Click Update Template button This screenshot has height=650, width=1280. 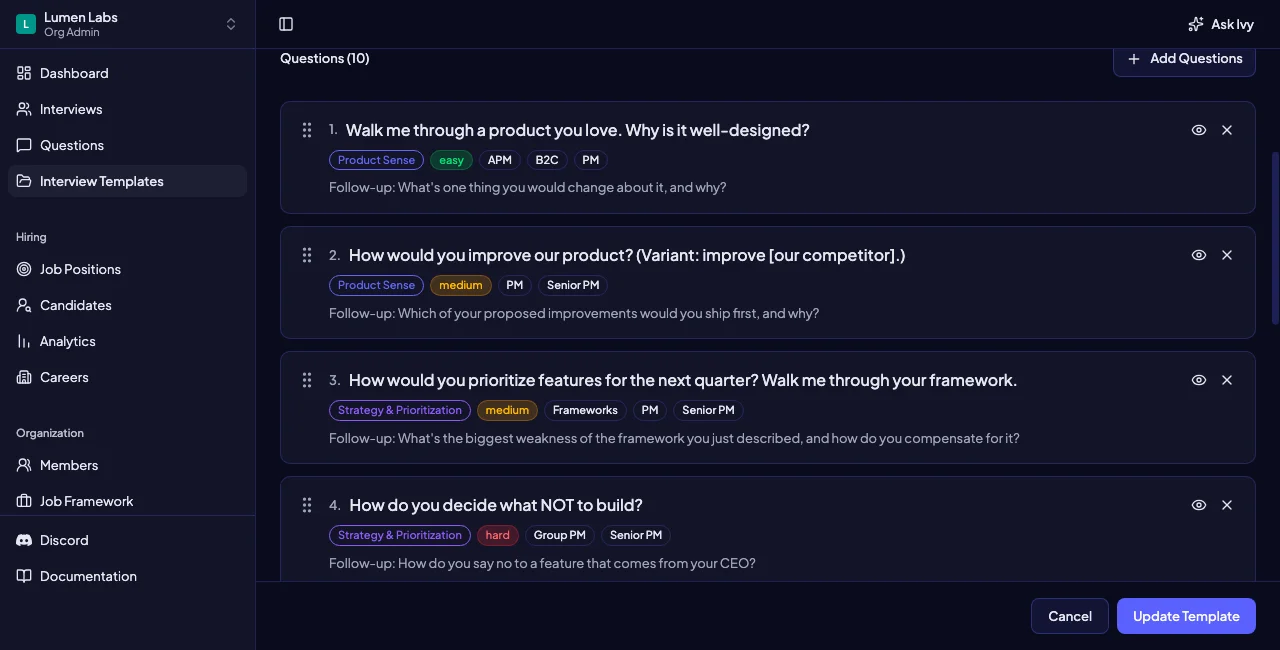[x=1186, y=616]
